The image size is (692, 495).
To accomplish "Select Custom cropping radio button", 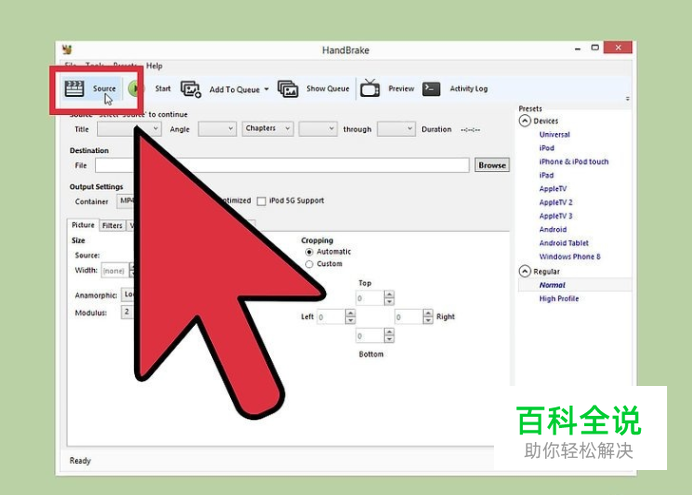I will 309,264.
